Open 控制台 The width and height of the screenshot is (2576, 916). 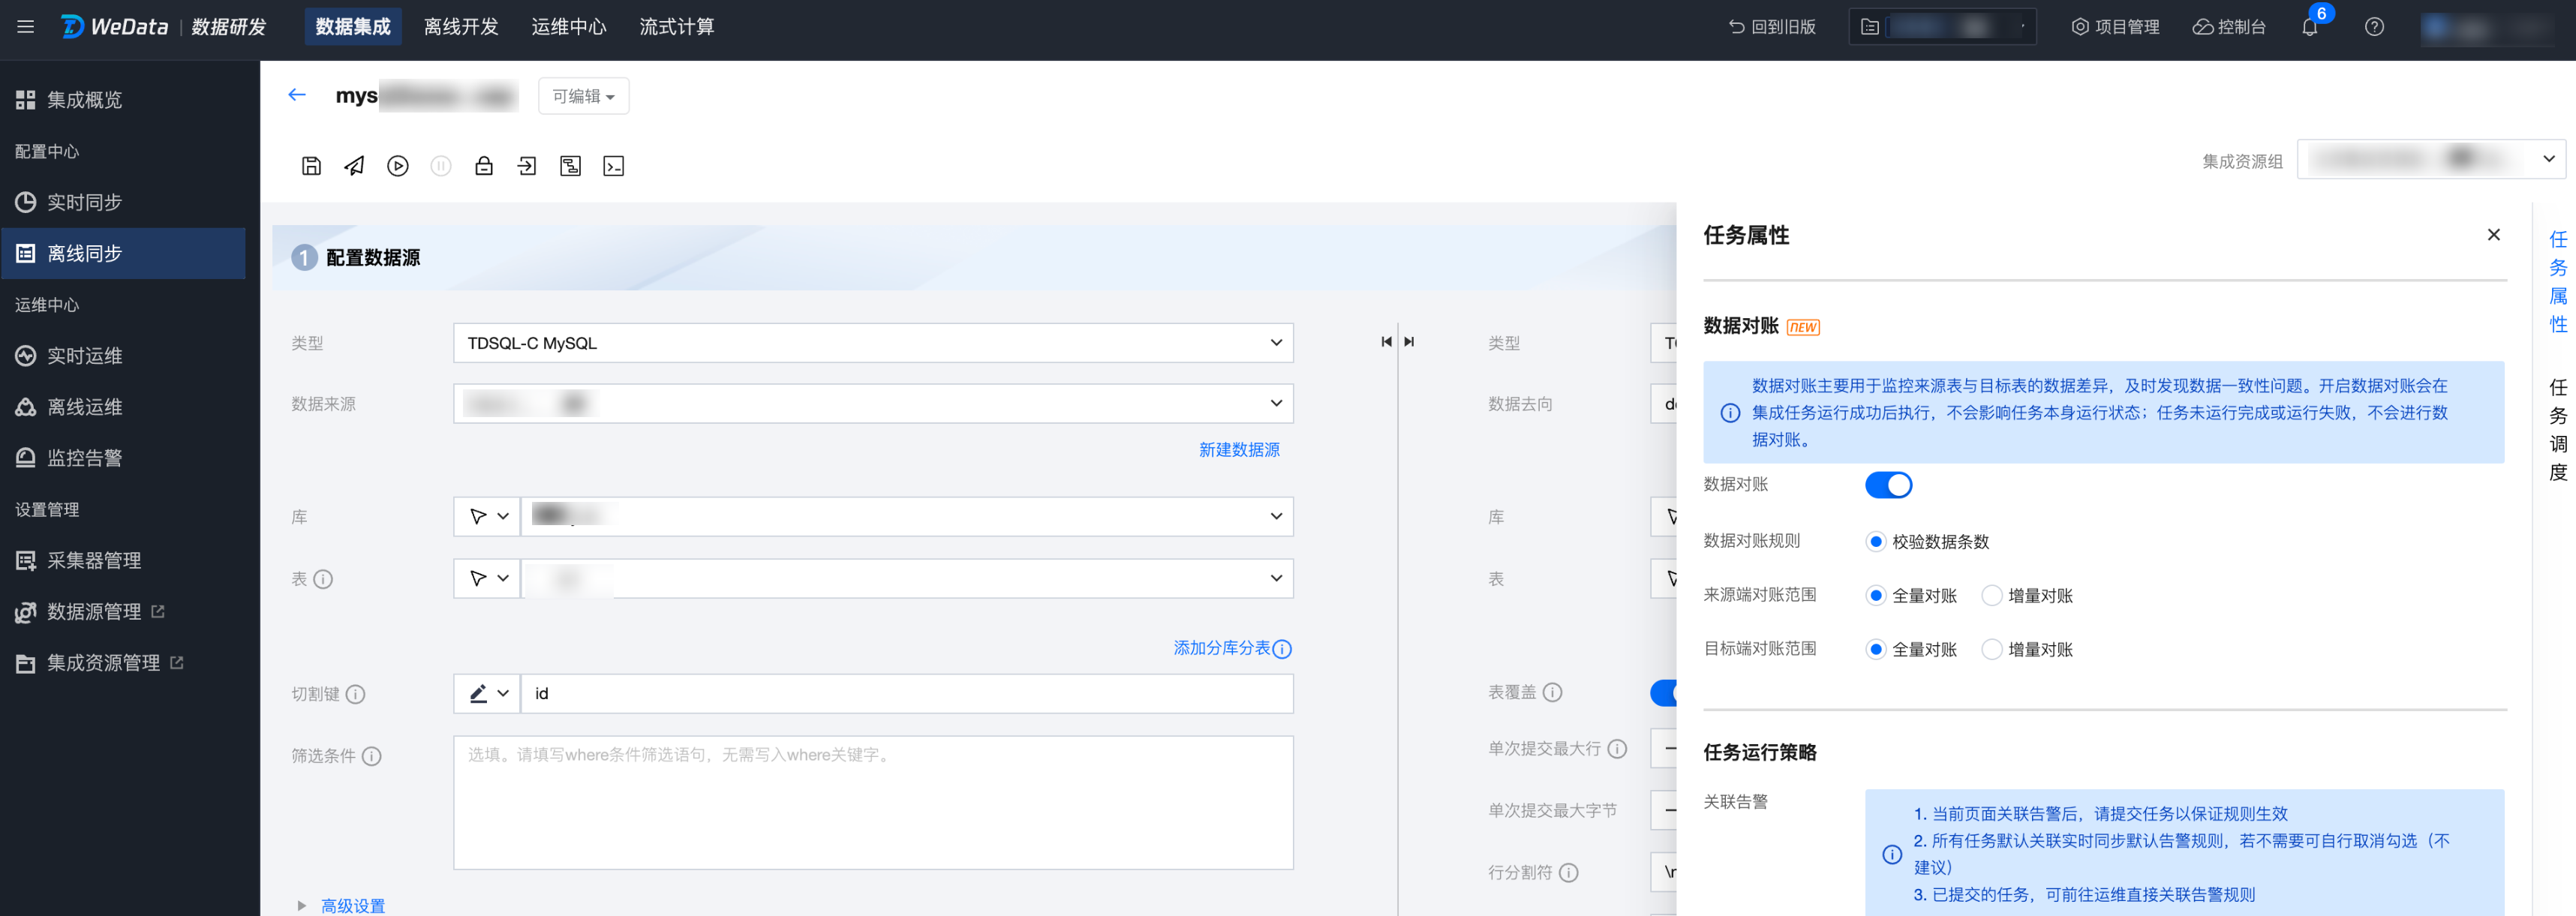point(2229,27)
